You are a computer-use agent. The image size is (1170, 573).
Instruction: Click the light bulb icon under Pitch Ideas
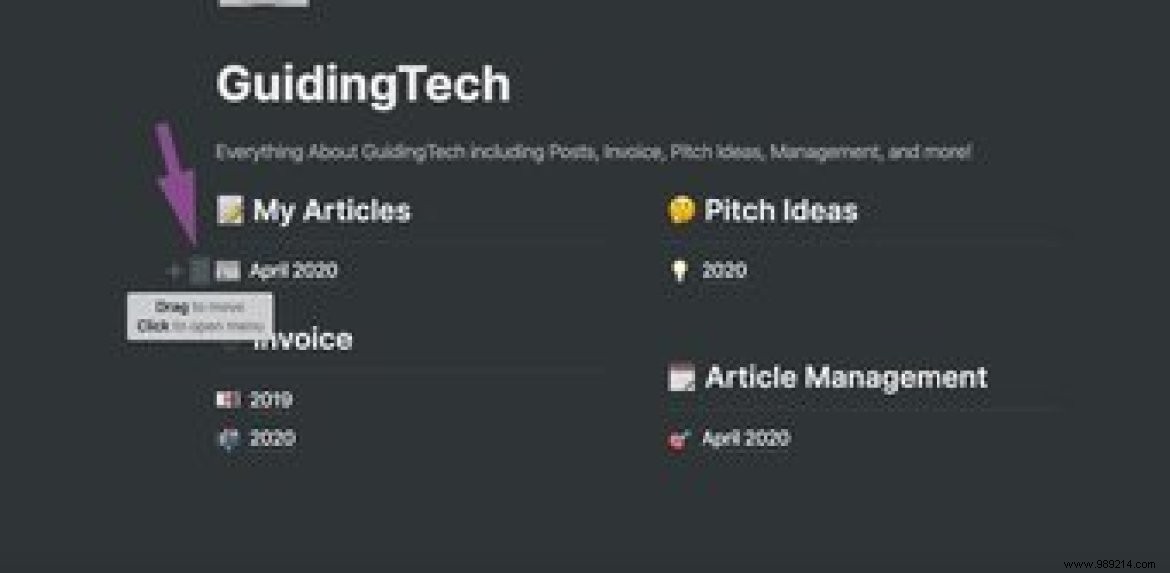(x=679, y=271)
